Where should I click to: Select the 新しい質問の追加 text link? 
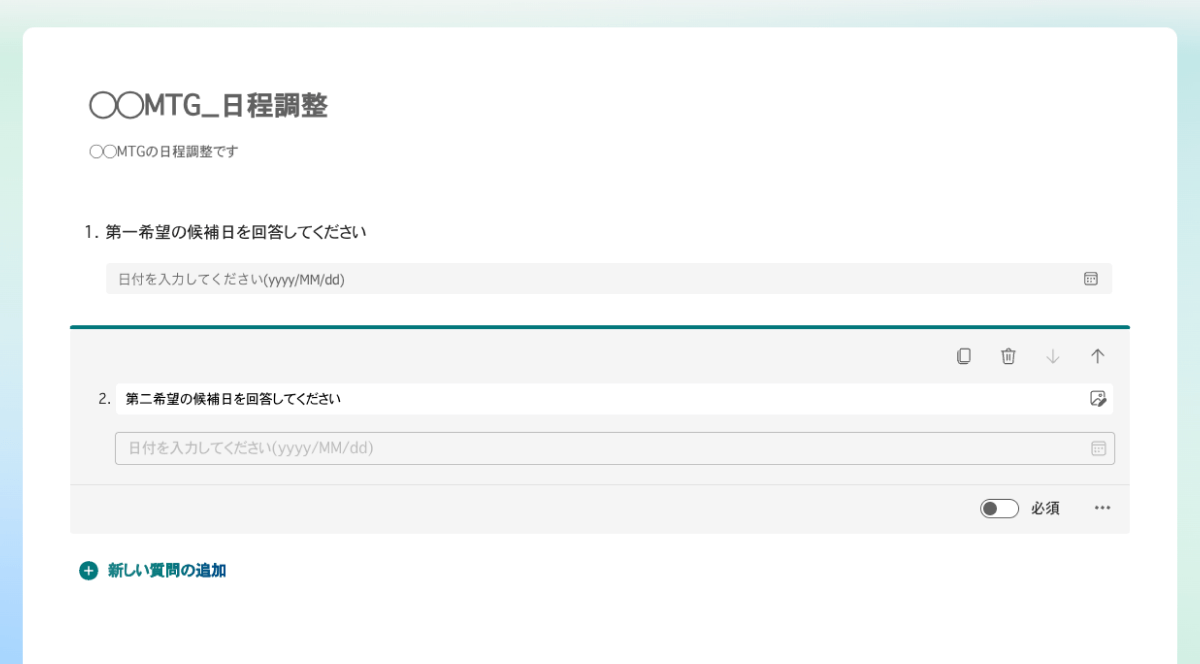(x=167, y=571)
